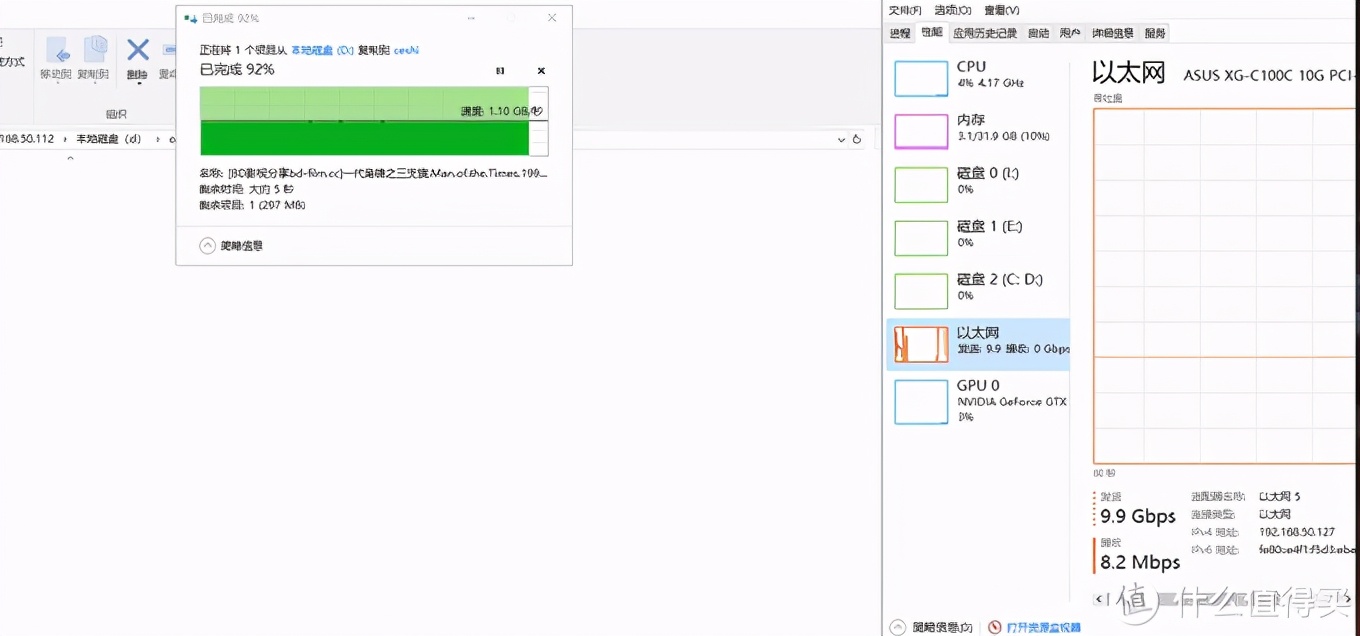This screenshot has height=636, width=1360.
Task: Expand the breadcrumb chevron before local disk (d)
Action: click(66, 139)
